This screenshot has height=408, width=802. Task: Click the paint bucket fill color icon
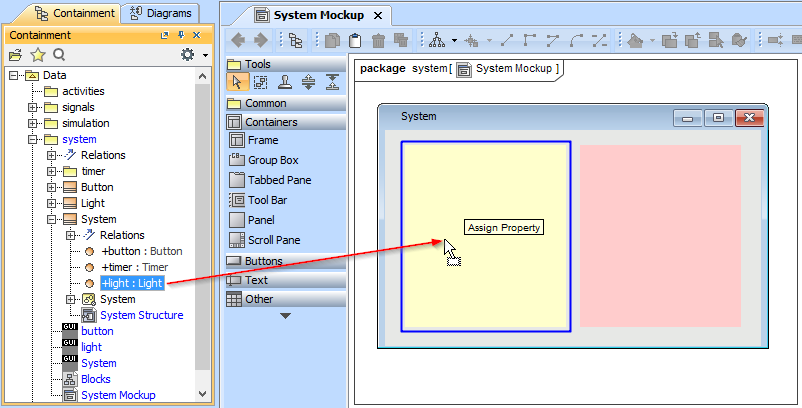click(x=635, y=40)
